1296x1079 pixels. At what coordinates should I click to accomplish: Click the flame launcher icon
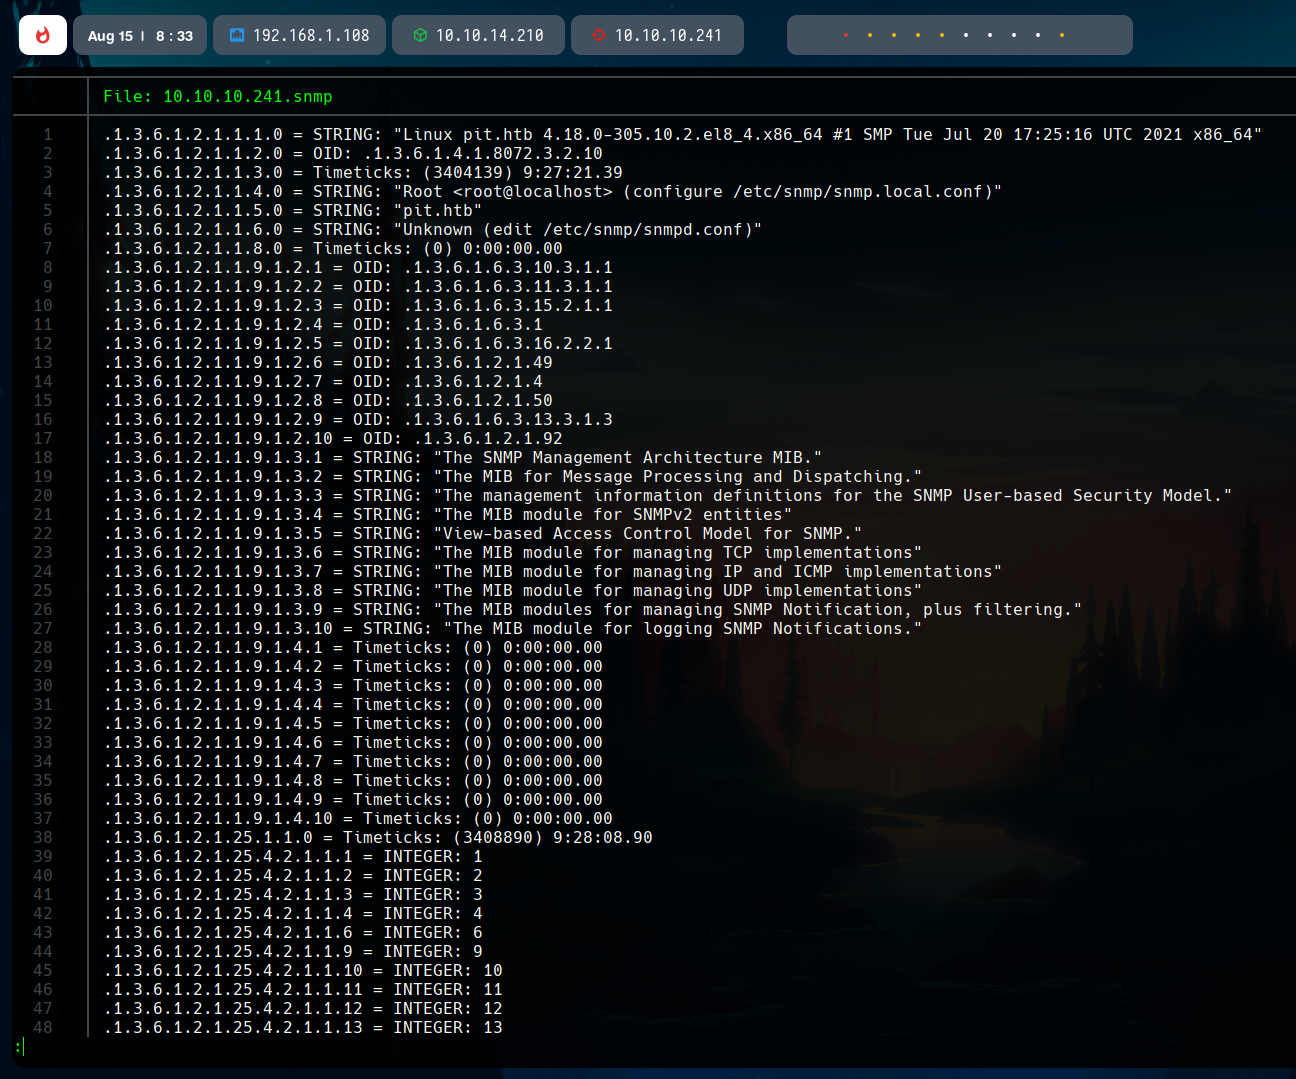click(x=43, y=35)
